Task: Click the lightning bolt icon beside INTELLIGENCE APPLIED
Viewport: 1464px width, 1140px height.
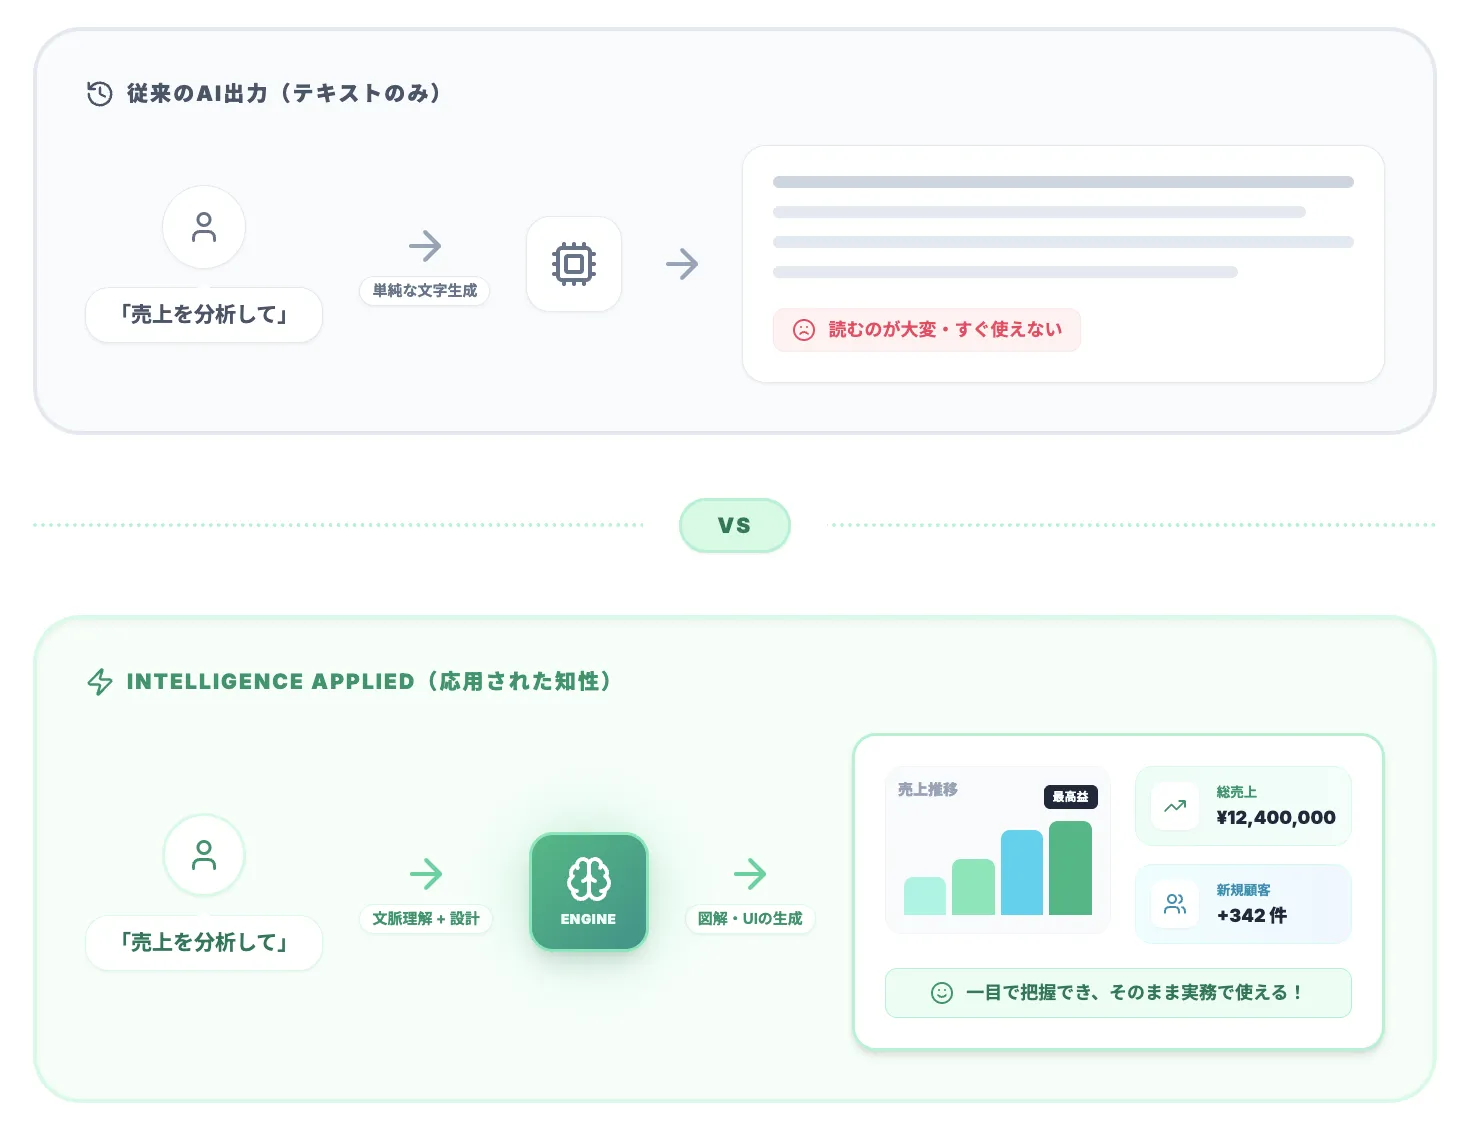Action: tap(99, 681)
